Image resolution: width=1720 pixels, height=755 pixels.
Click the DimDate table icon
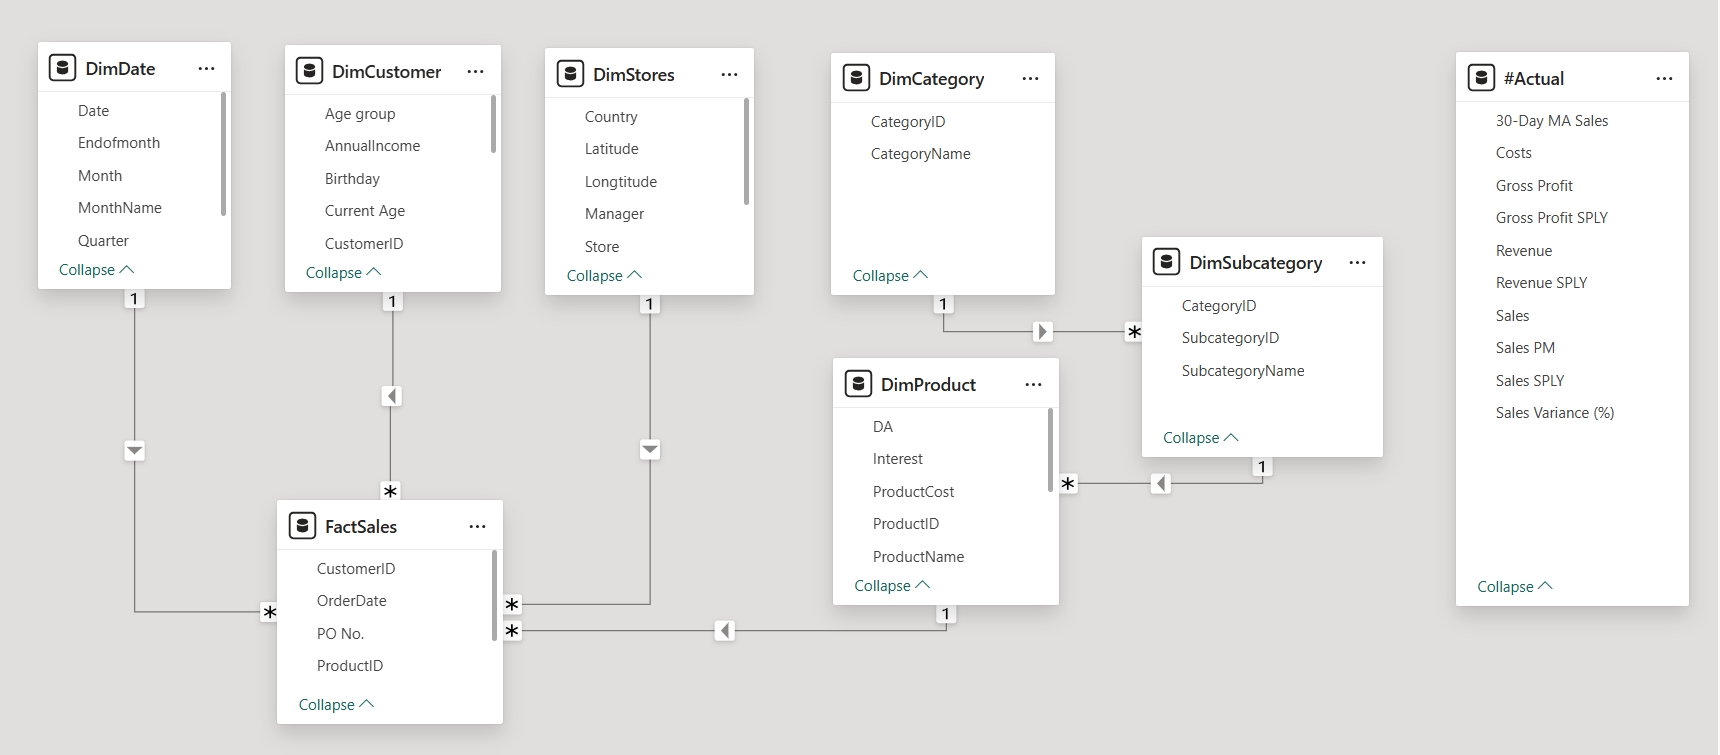click(62, 68)
